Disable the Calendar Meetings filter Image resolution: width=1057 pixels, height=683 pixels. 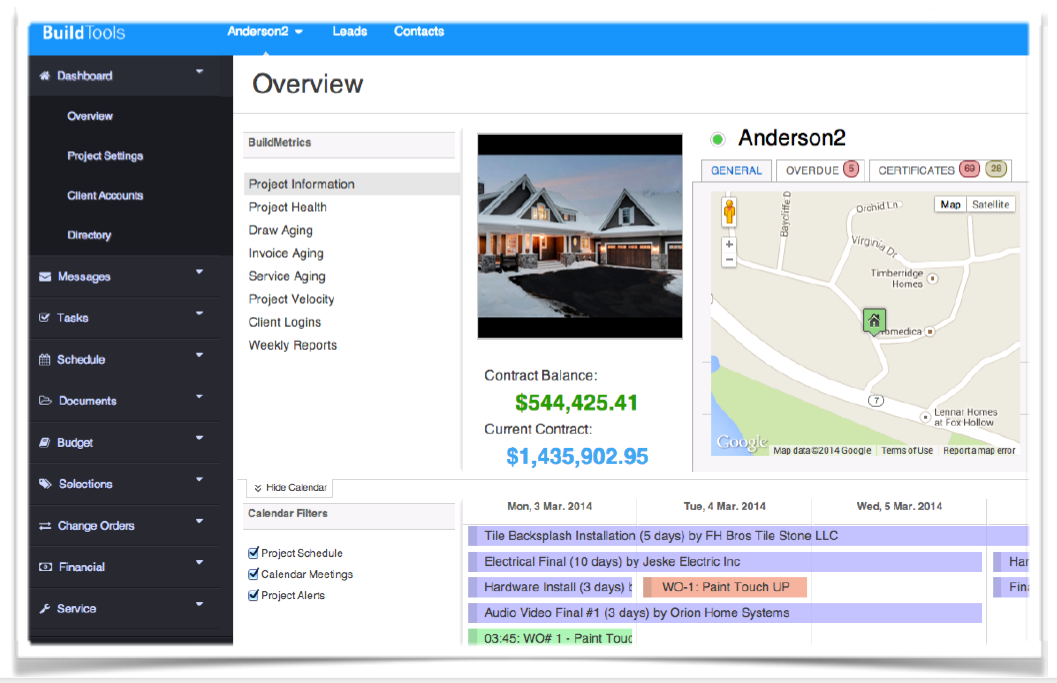(x=252, y=574)
